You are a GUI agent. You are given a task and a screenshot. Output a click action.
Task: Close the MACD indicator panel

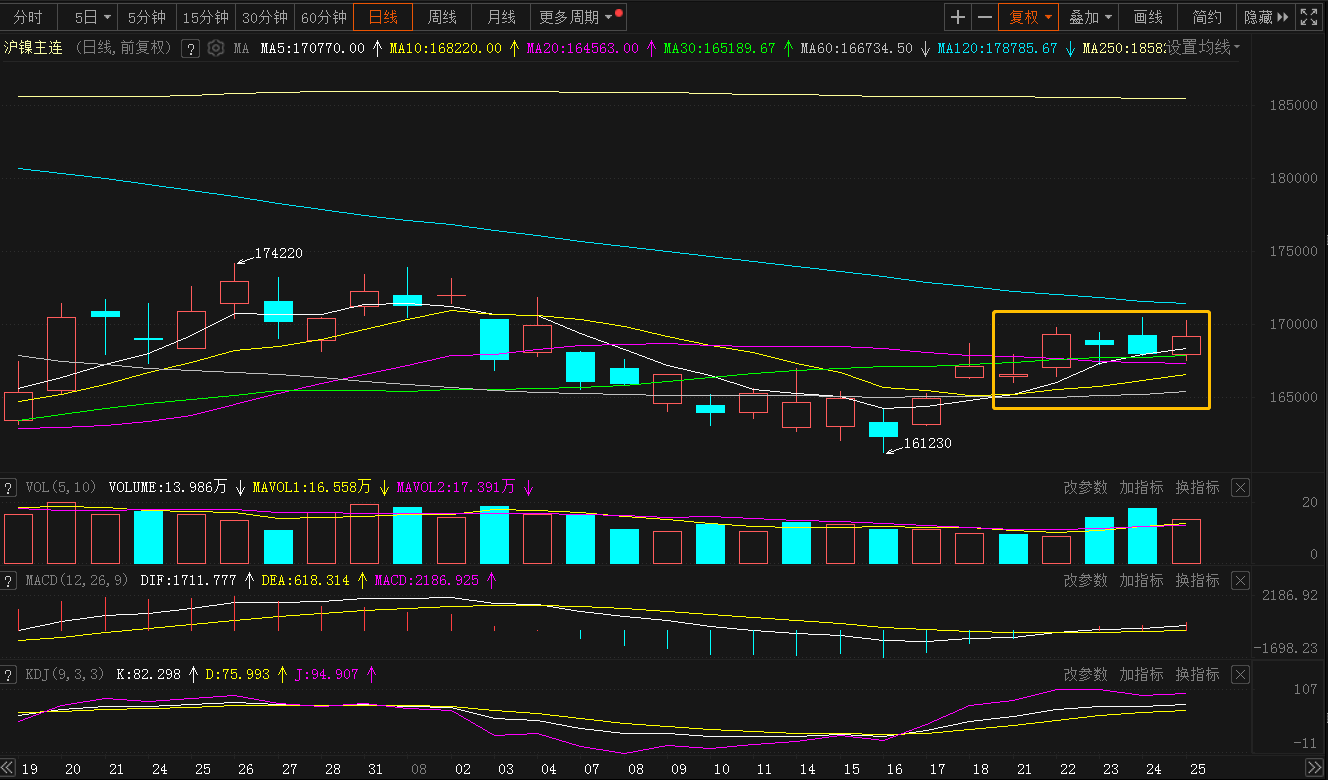1240,581
